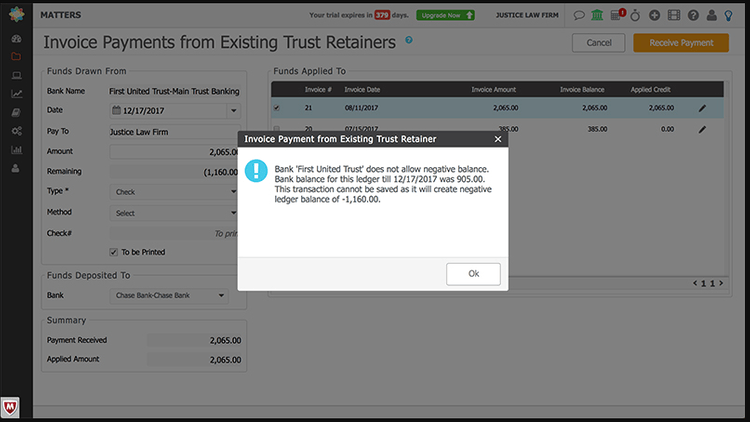Screen dimensions: 750x422
Task: Close the Invoice Payment dialog with X
Action: [497, 139]
